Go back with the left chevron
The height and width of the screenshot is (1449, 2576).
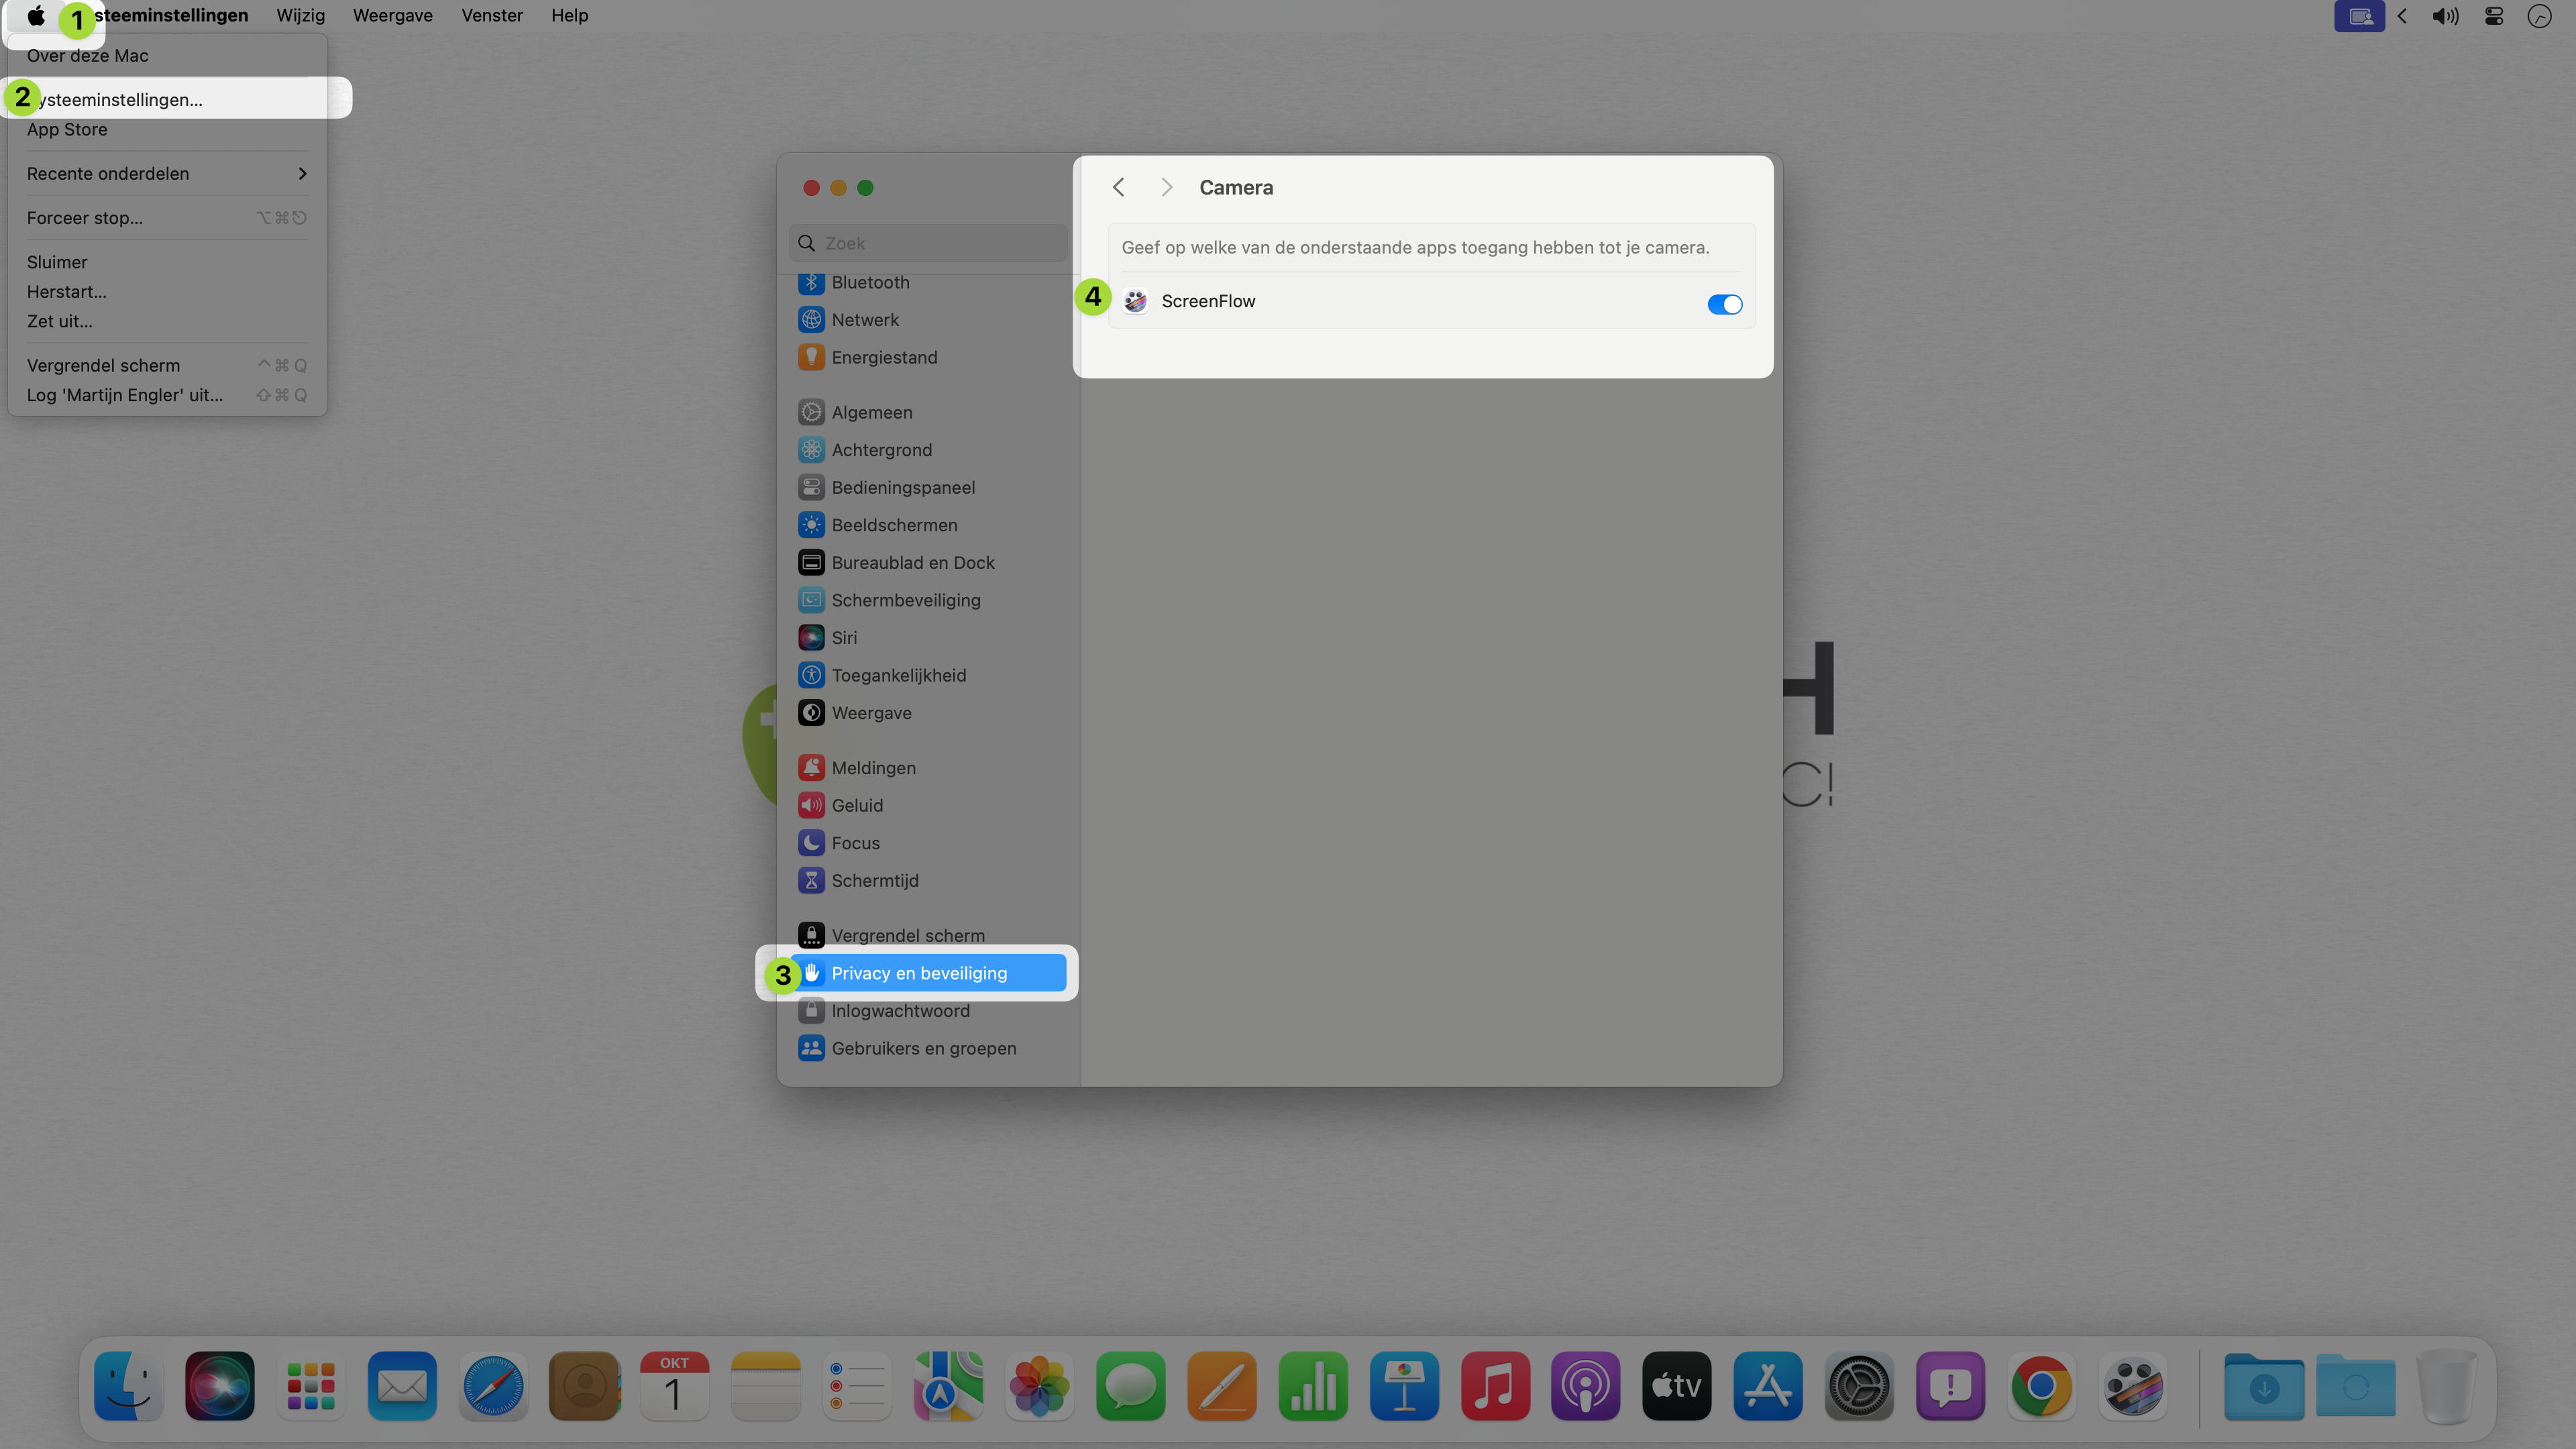click(1118, 188)
